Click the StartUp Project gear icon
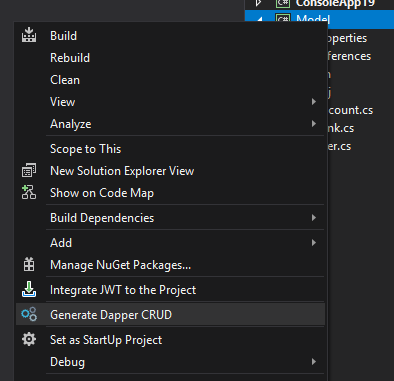The width and height of the screenshot is (394, 381). pos(29,339)
